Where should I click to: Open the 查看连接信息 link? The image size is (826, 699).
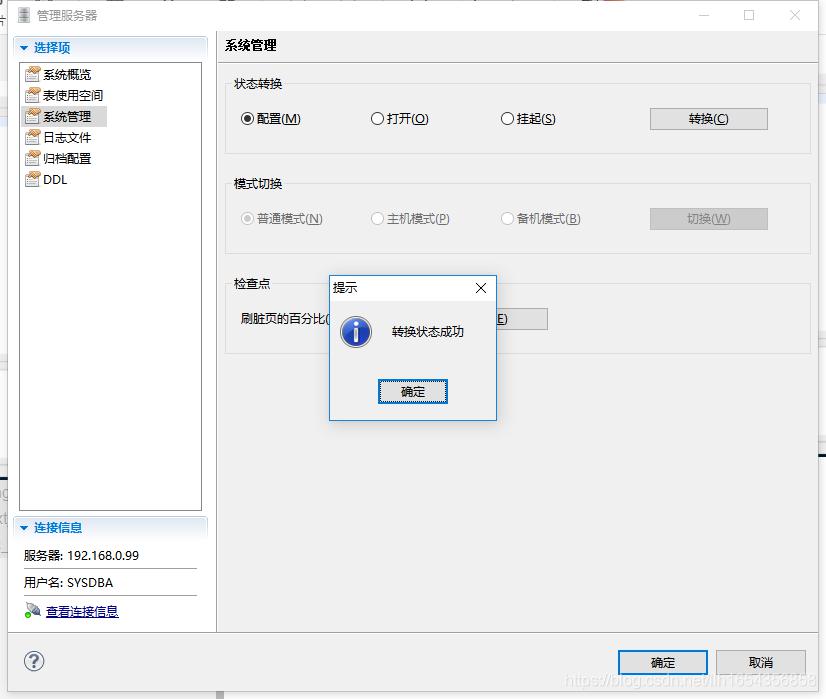coord(82,611)
